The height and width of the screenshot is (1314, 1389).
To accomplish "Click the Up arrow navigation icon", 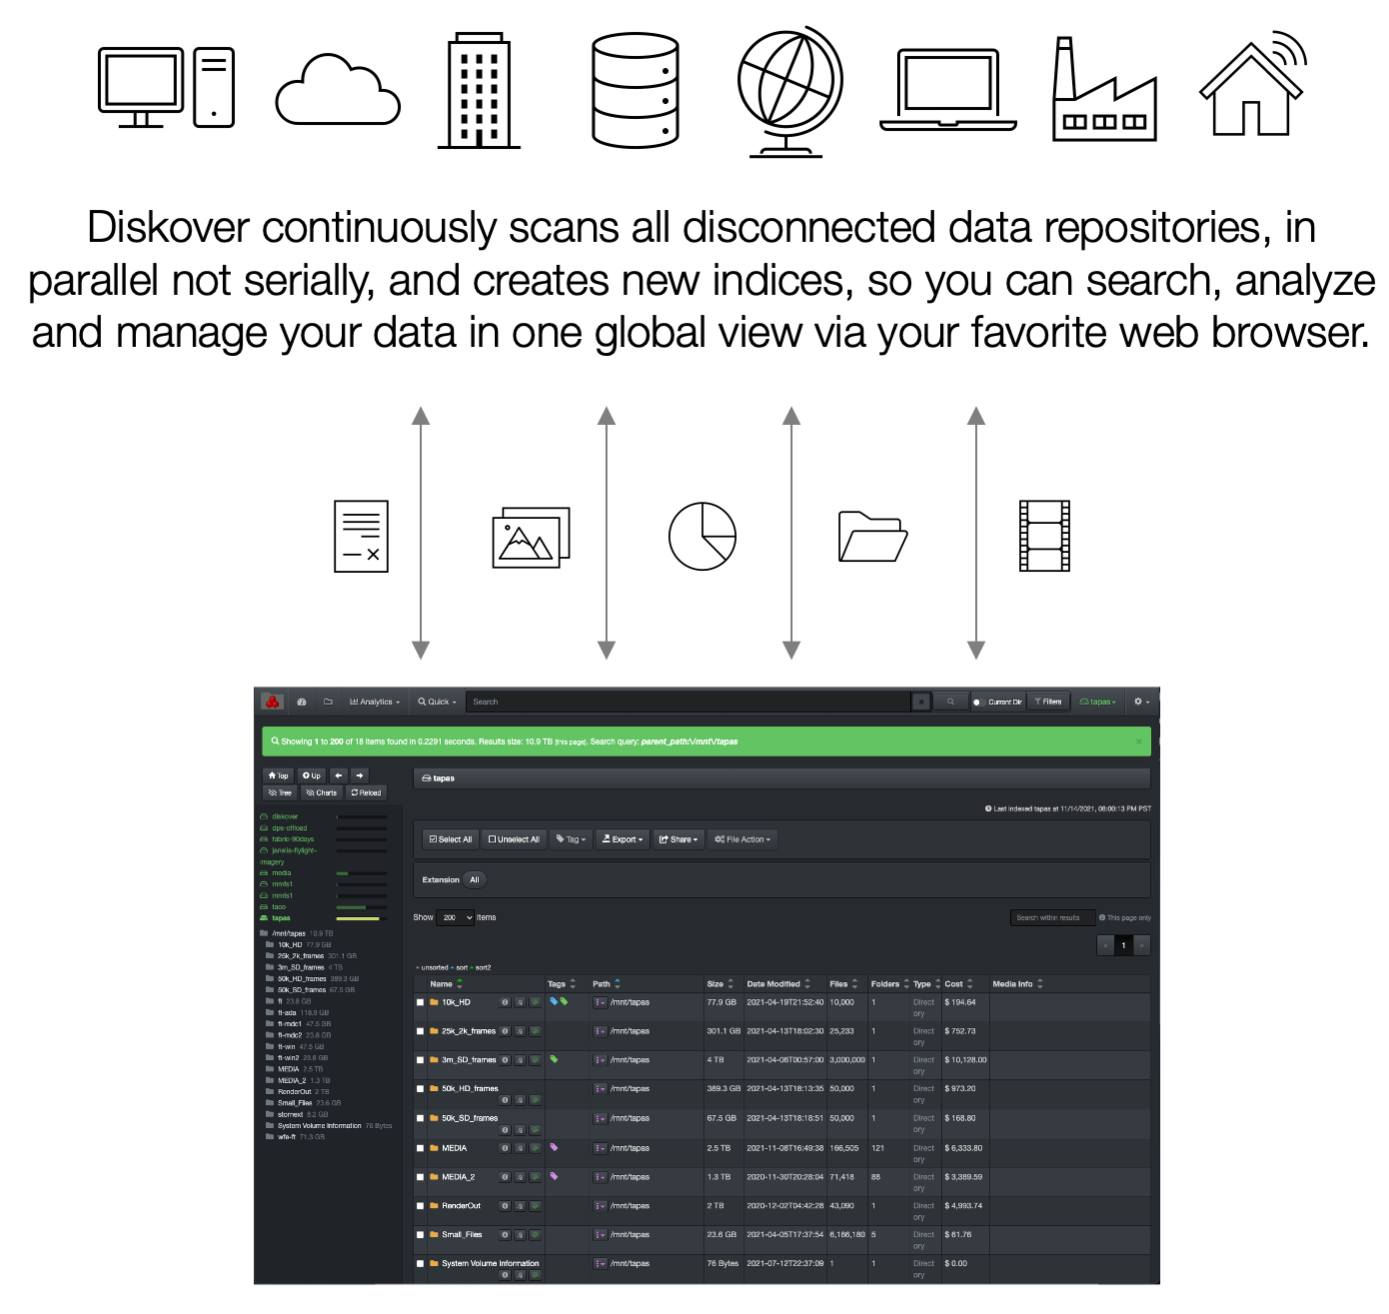I will [x=311, y=775].
